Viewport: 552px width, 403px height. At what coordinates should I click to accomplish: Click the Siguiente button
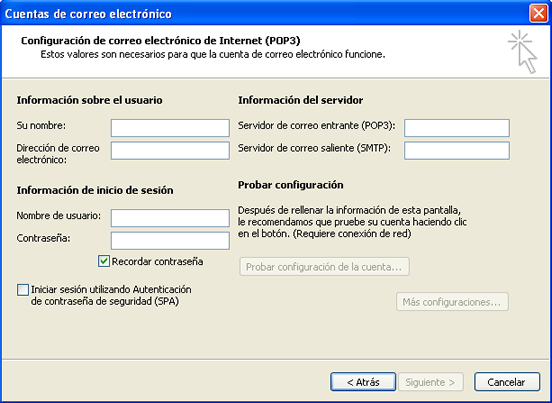point(431,382)
